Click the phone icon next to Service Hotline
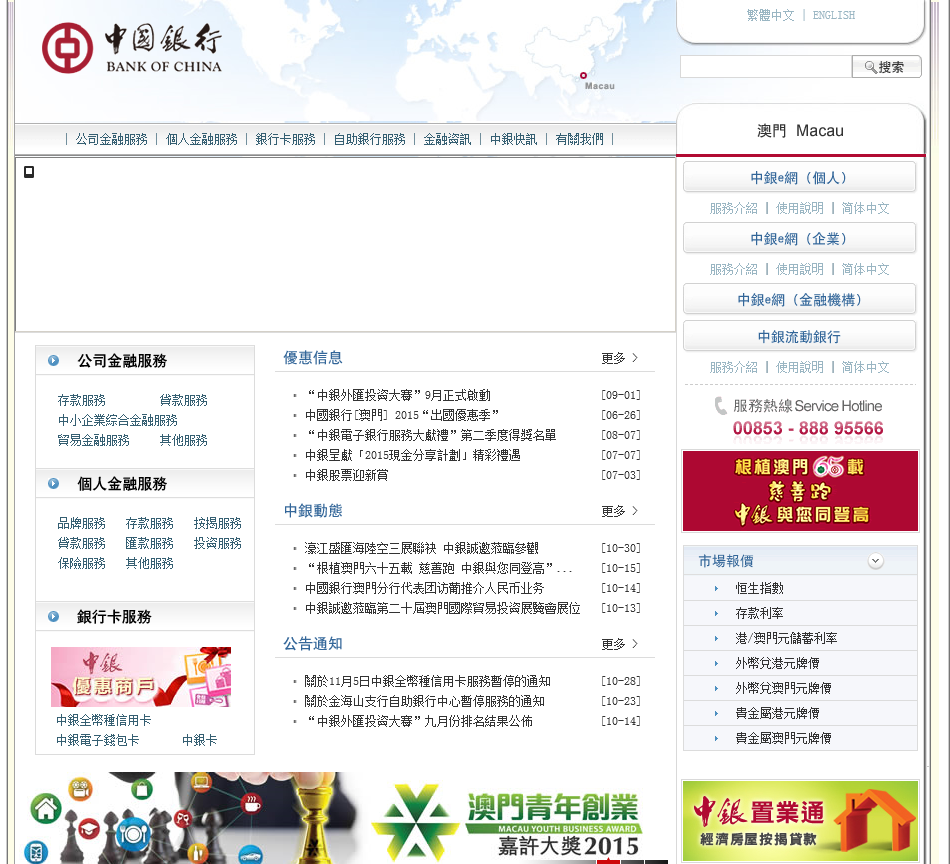 (720, 406)
